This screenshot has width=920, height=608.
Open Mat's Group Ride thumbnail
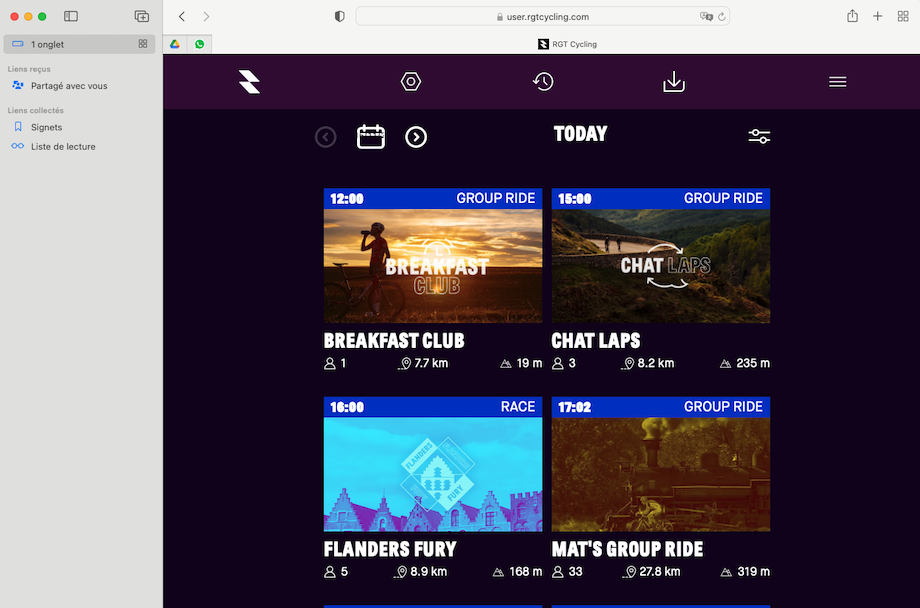pyautogui.click(x=661, y=474)
